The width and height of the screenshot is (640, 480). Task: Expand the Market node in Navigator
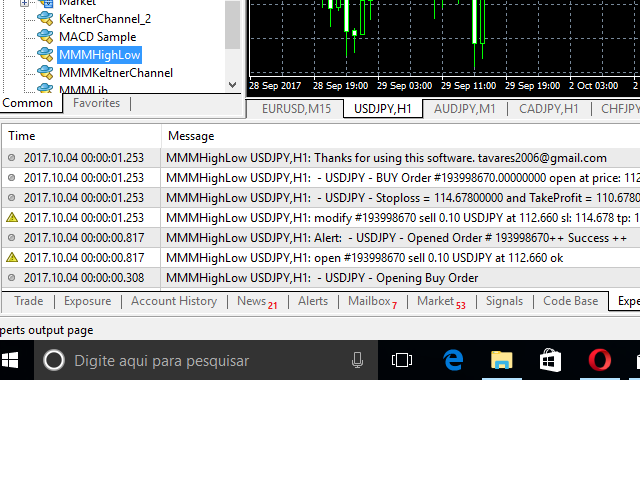pos(24,3)
